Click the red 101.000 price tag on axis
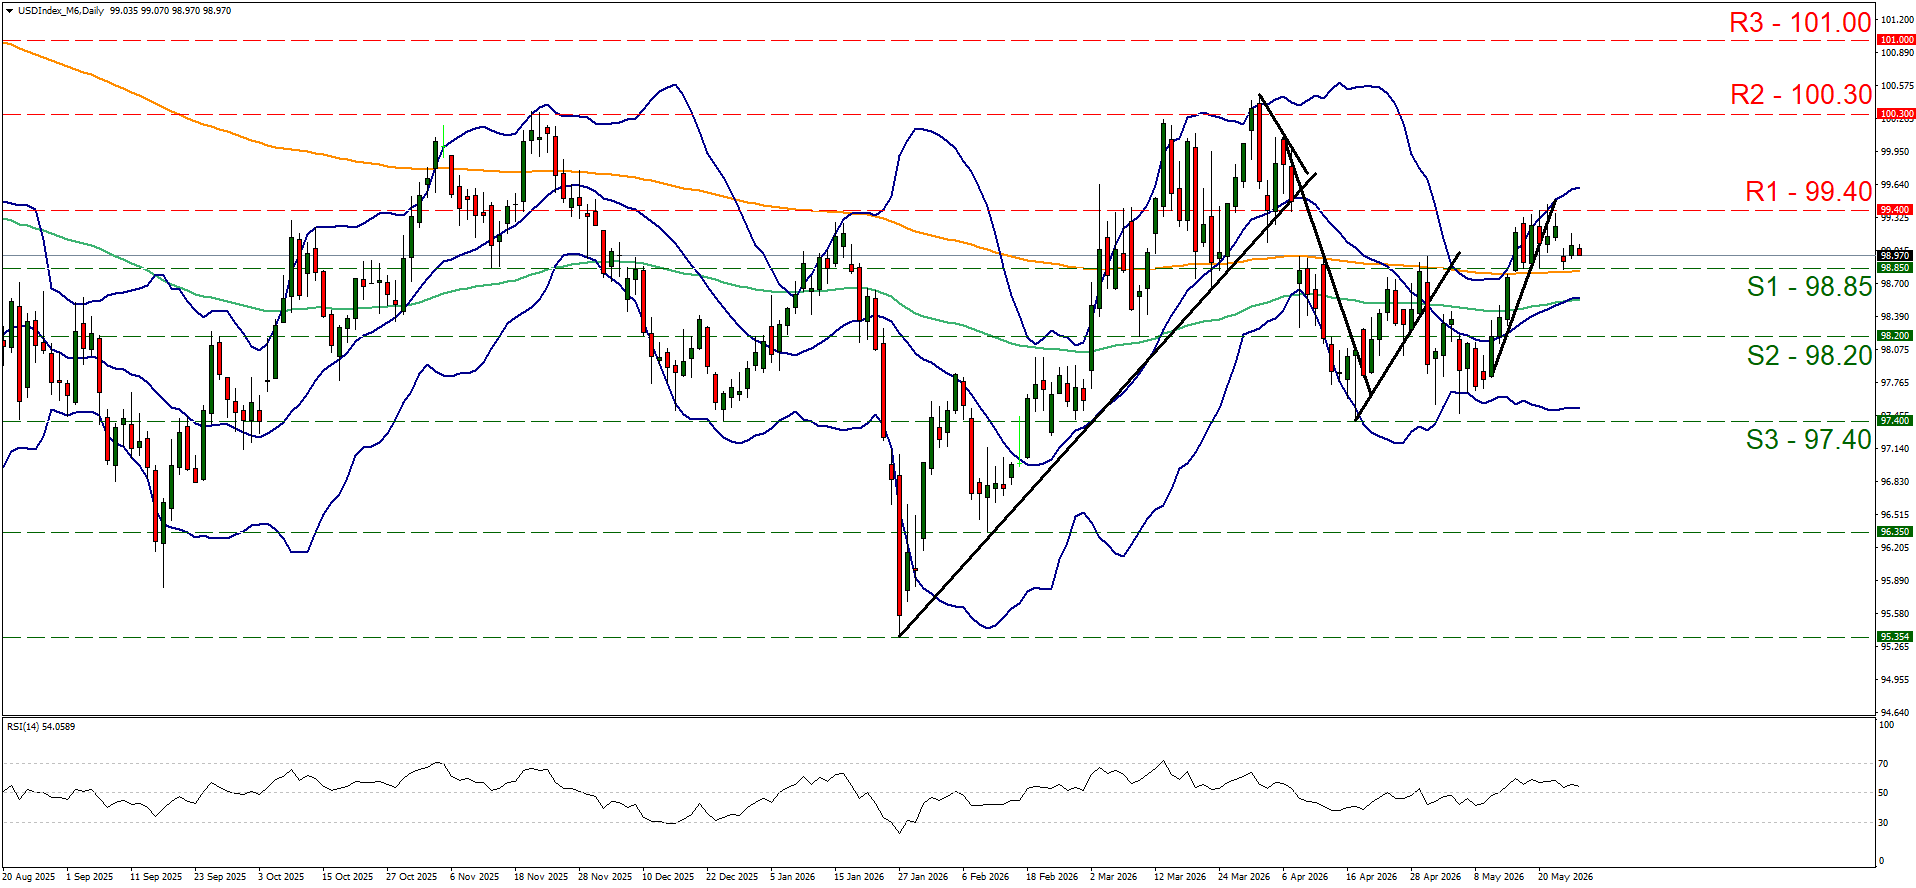This screenshot has height=888, width=1916. coord(1895,40)
